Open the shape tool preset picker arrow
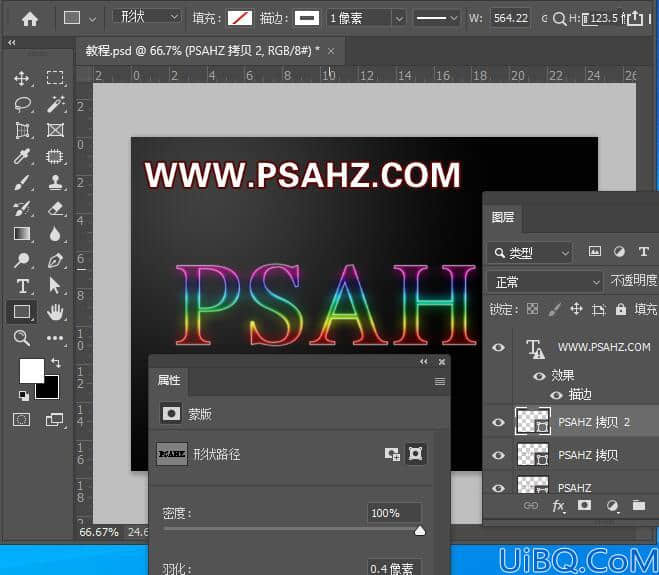The width and height of the screenshot is (659, 575). (92, 19)
